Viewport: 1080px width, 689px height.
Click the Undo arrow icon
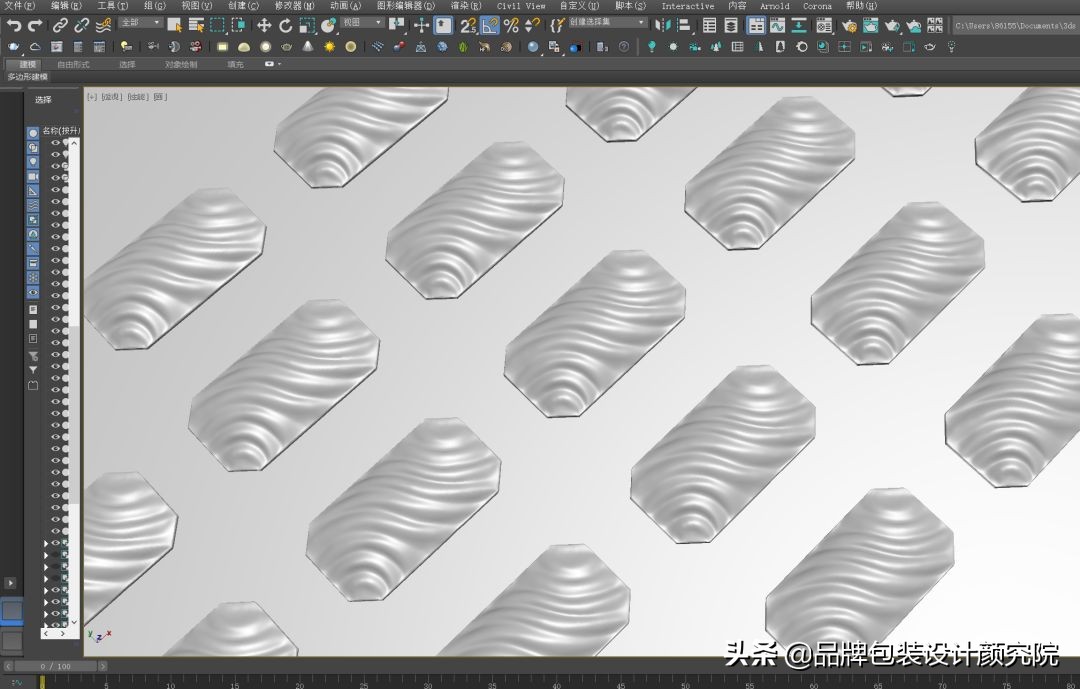(14, 25)
